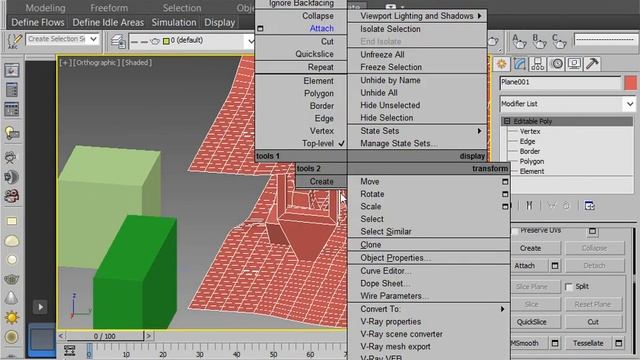The image size is (640, 360).
Task: Toggle the Split checkbox
Action: click(569, 287)
